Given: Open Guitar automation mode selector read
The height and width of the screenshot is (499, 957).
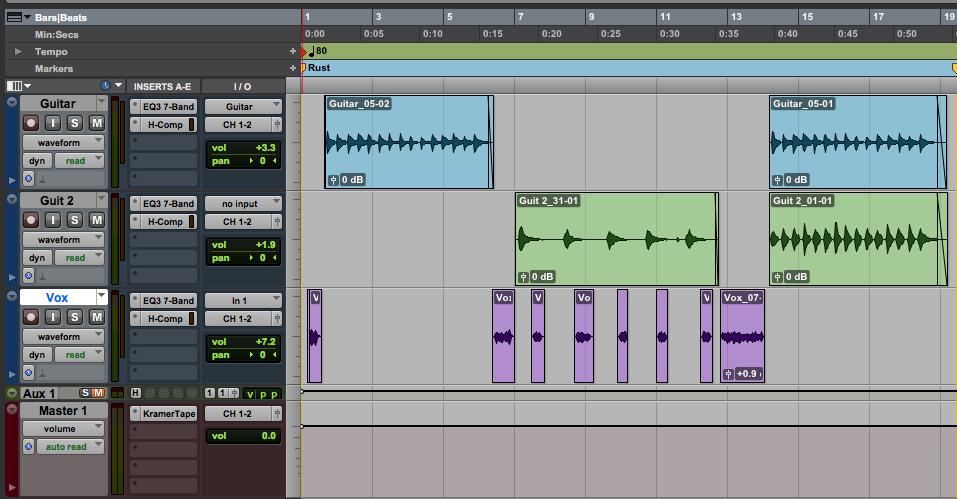Looking at the screenshot, I should tap(79, 161).
